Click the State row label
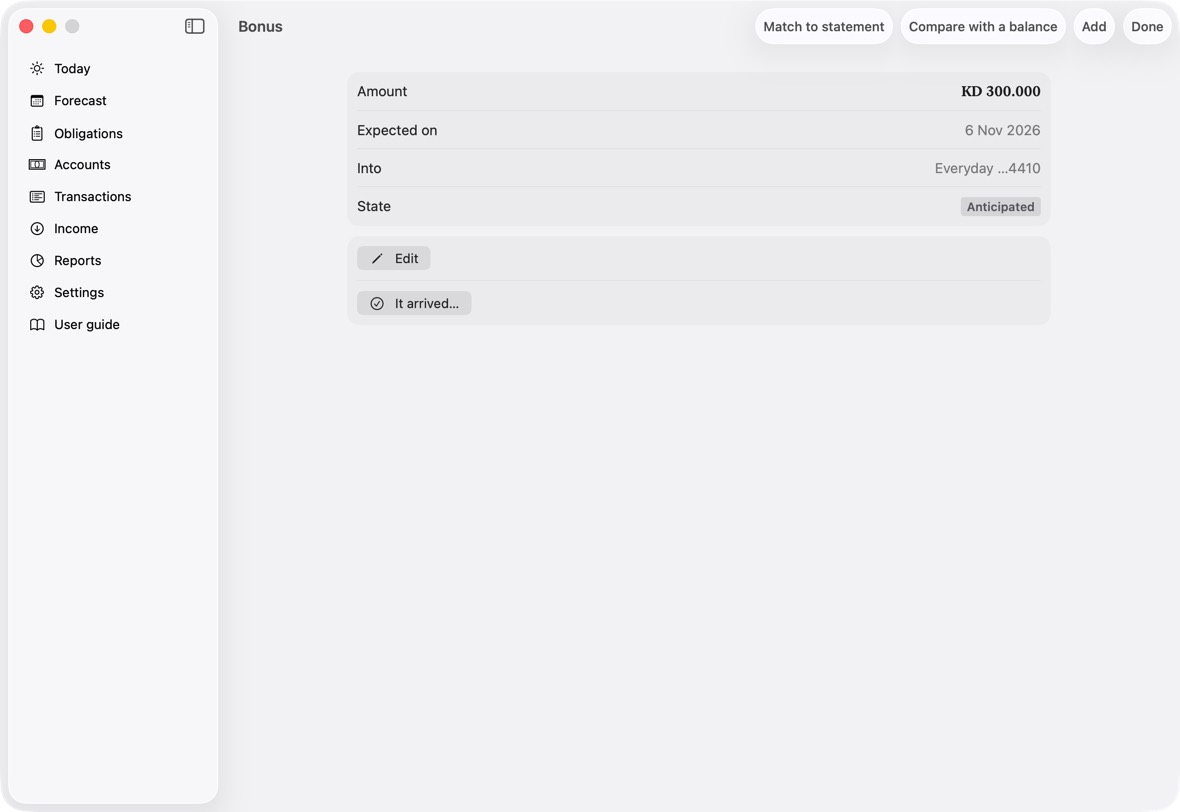The height and width of the screenshot is (812, 1180). [373, 206]
